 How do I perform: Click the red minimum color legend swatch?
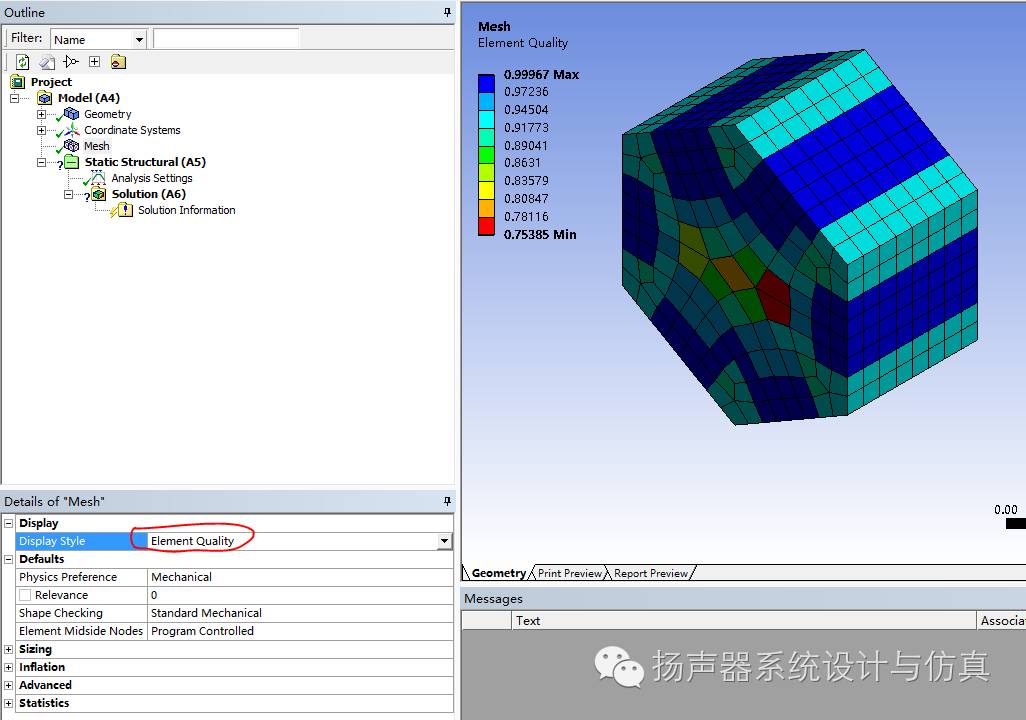click(486, 226)
